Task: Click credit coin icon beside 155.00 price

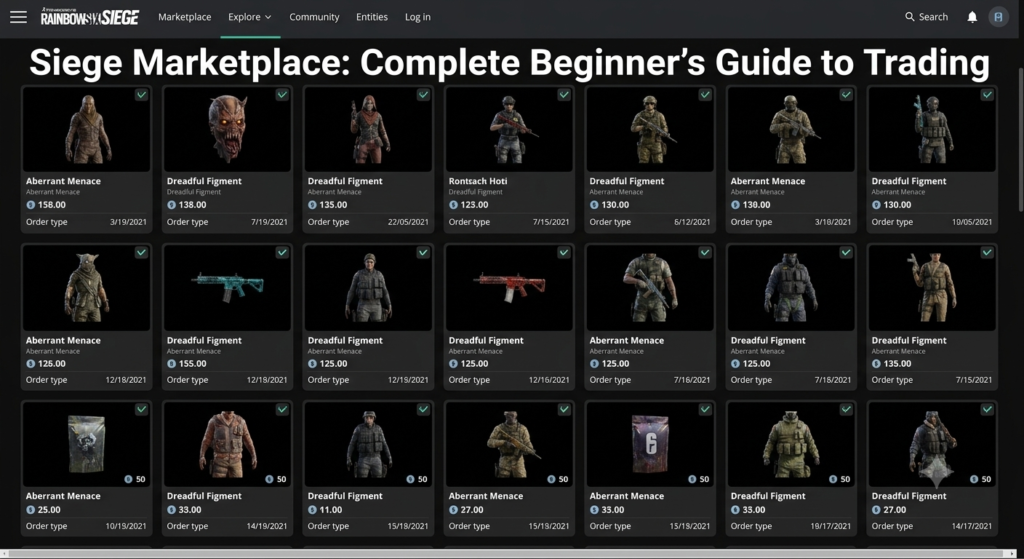Action: (172, 364)
